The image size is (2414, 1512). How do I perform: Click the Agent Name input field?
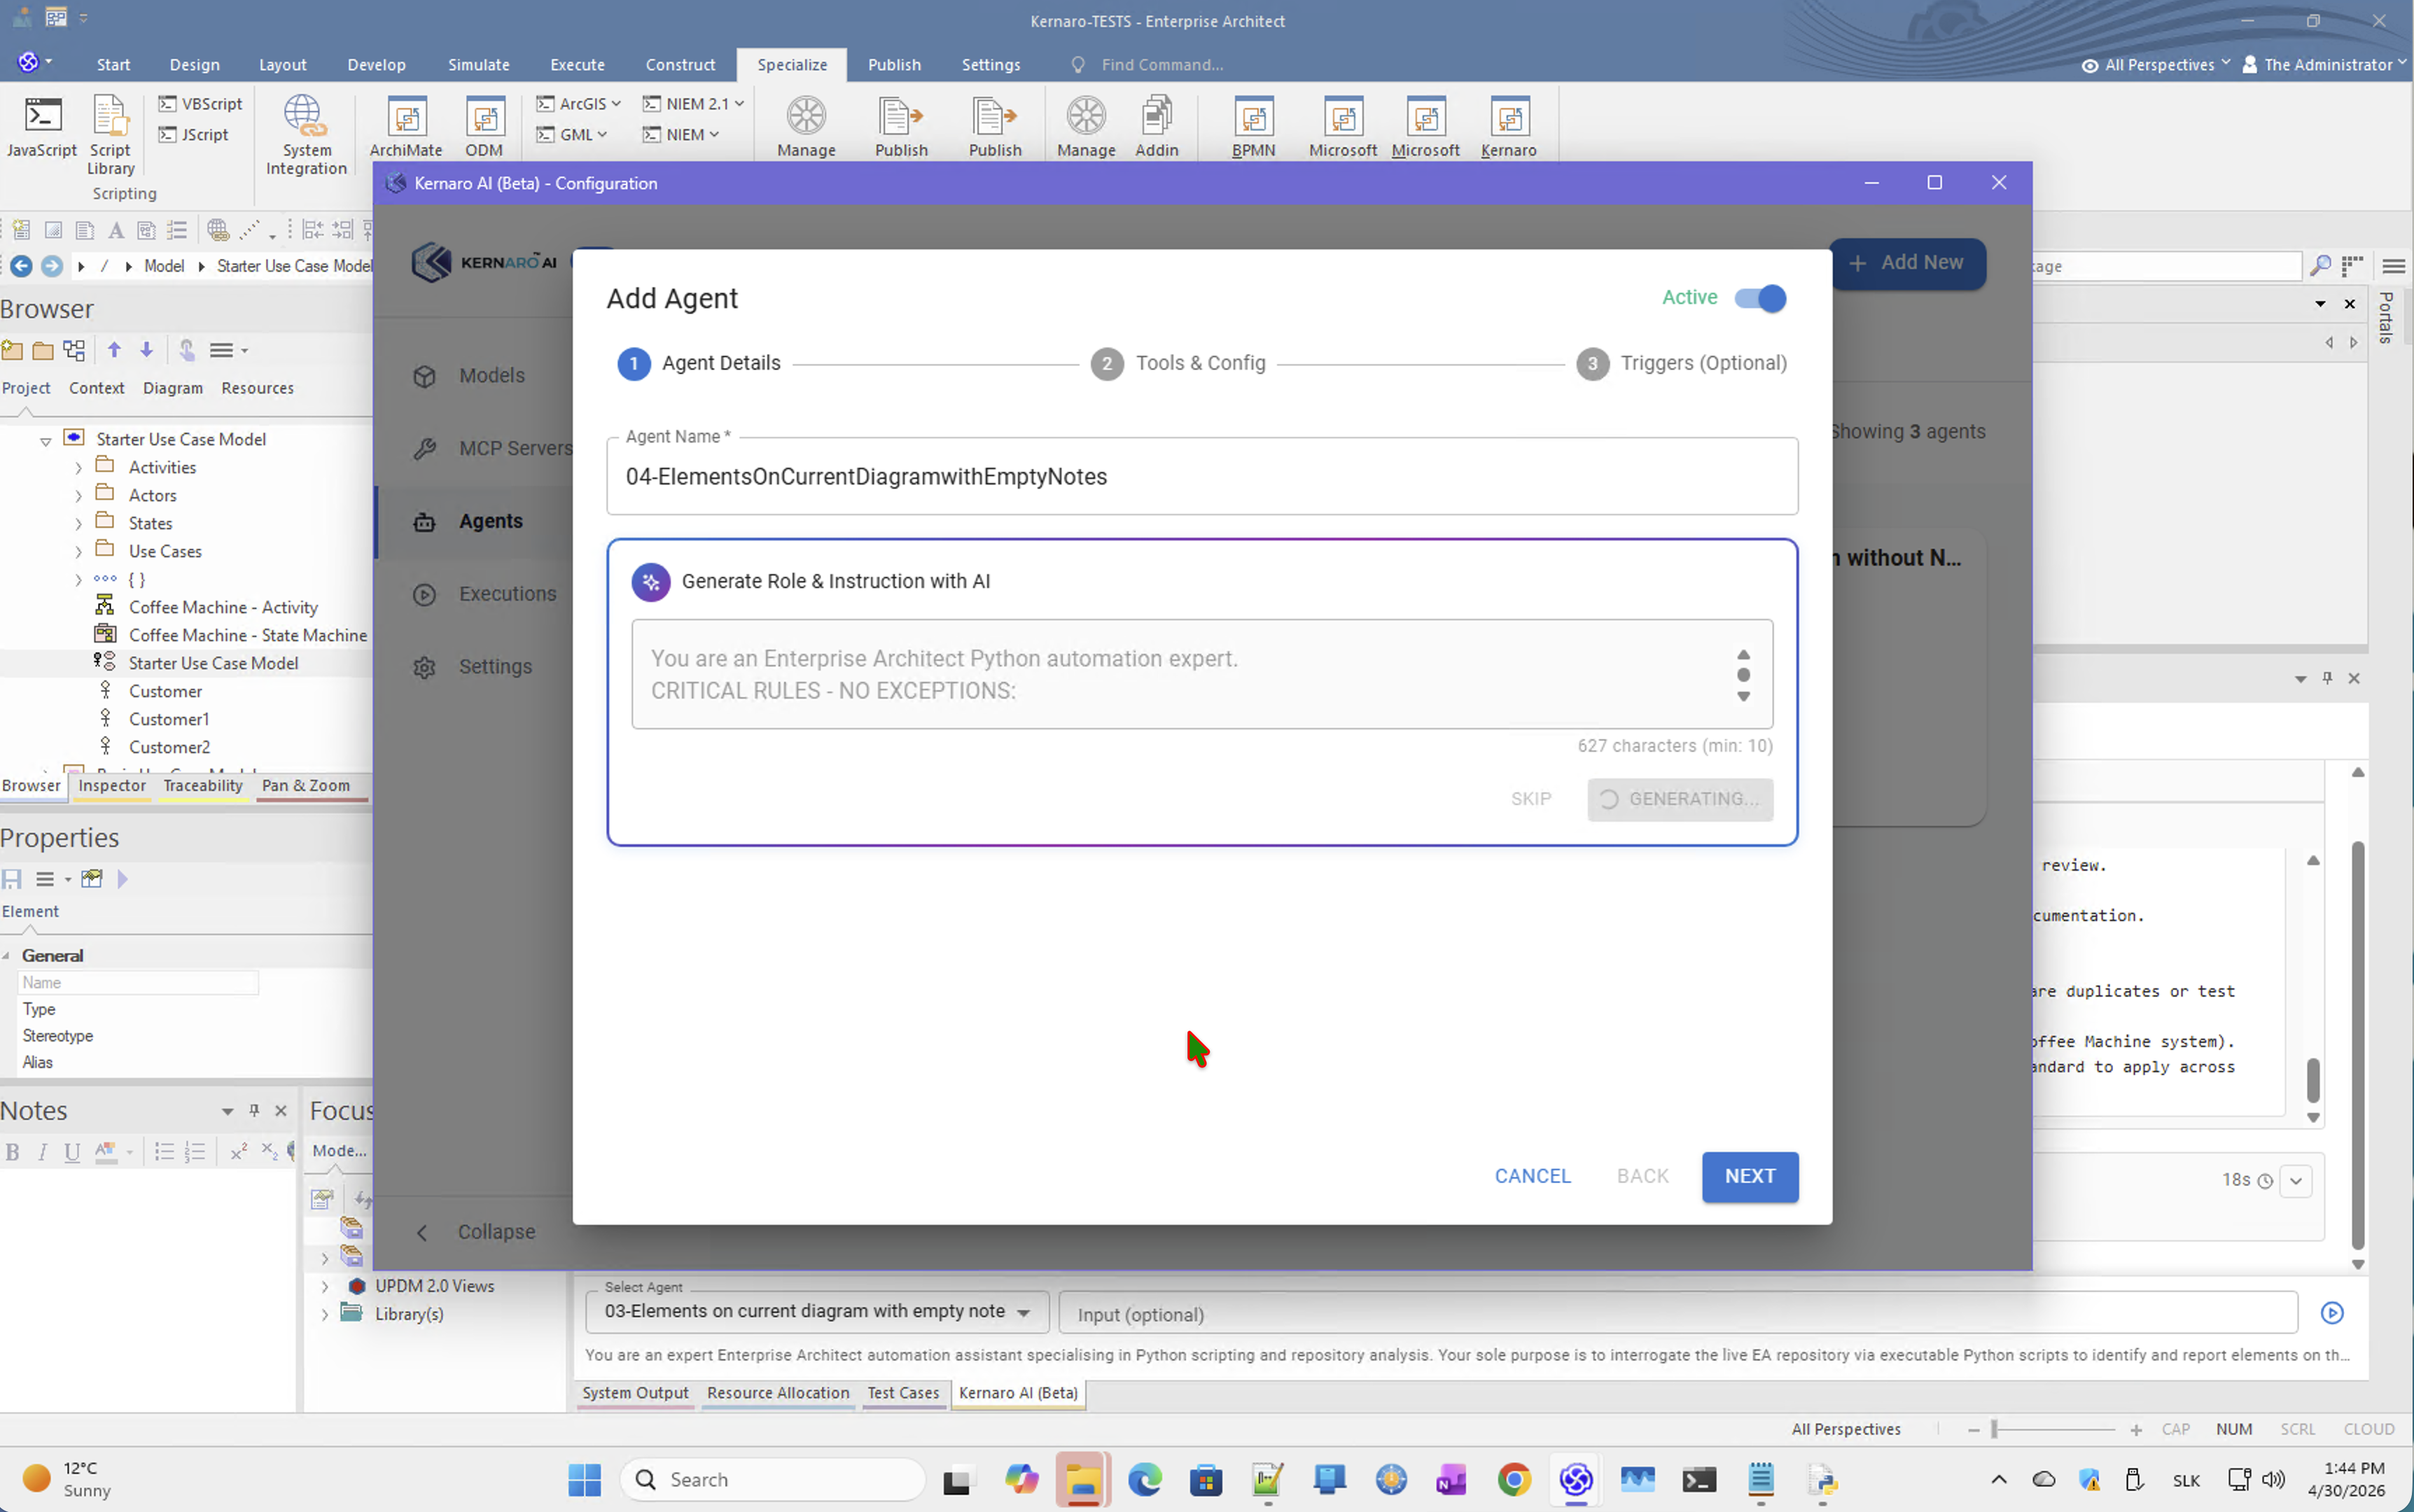click(1201, 477)
